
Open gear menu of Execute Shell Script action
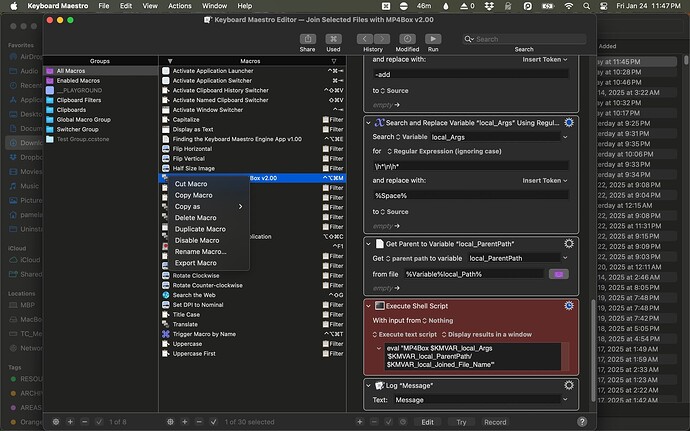[x=569, y=306]
